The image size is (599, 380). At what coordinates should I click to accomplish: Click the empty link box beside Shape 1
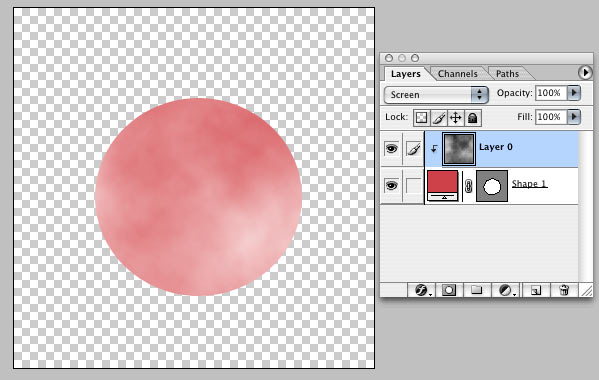click(x=413, y=186)
